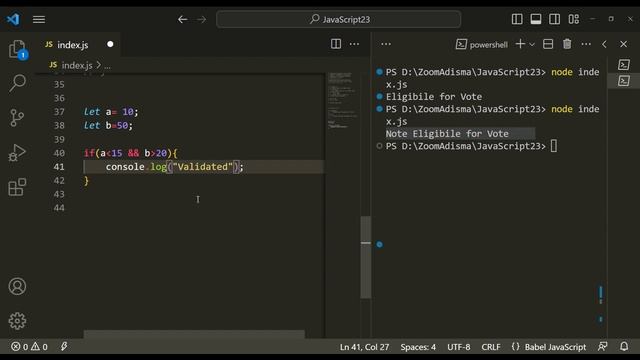Screen dimensions: 640x360
Task: Click line number 37 in the gutter
Action: [x=59, y=112]
